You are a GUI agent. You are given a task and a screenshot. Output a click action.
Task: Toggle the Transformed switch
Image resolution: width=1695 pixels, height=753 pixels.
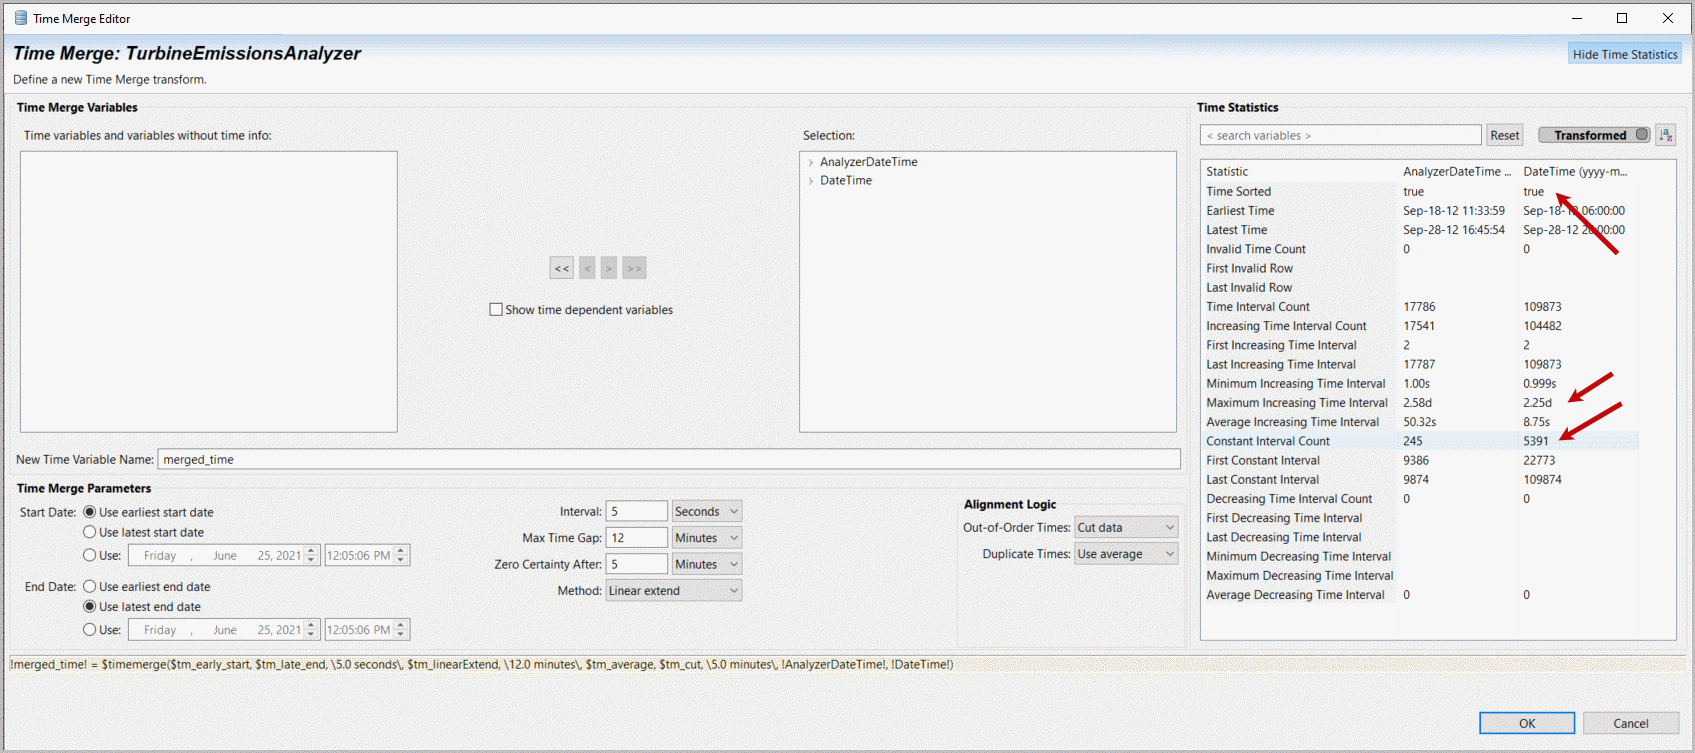tap(1594, 135)
